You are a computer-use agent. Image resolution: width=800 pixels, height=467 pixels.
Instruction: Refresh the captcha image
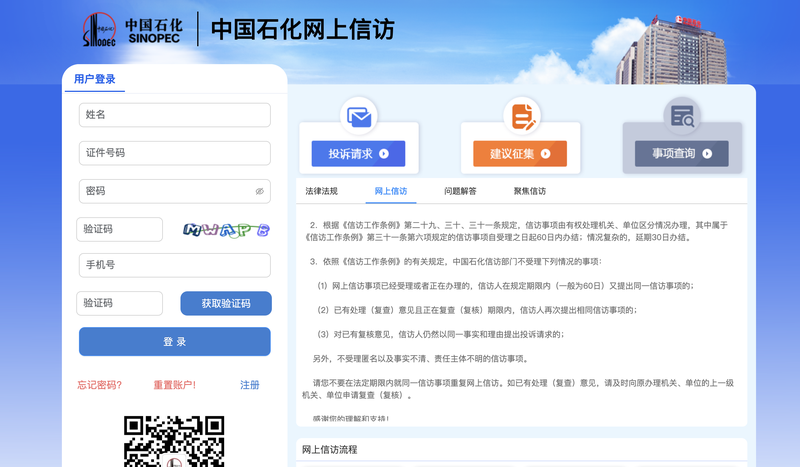pos(226,230)
